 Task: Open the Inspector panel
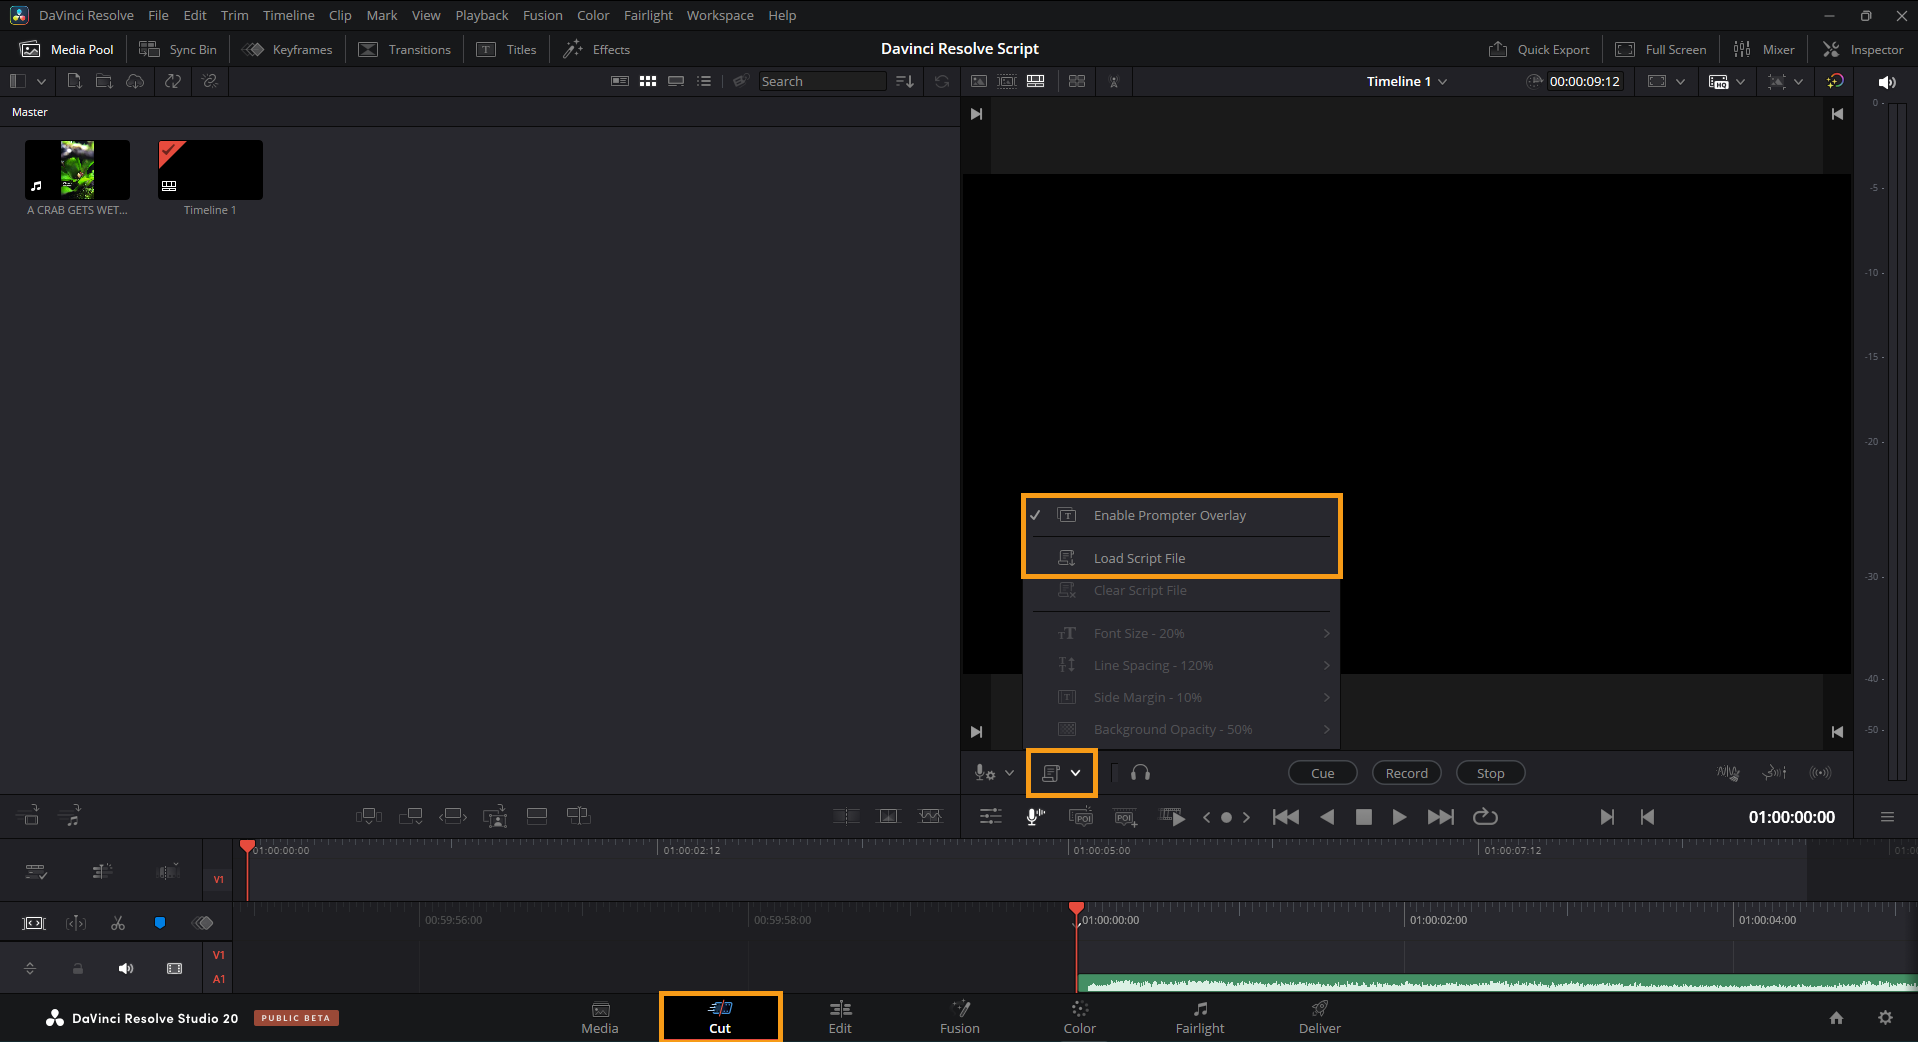pyautogui.click(x=1863, y=49)
